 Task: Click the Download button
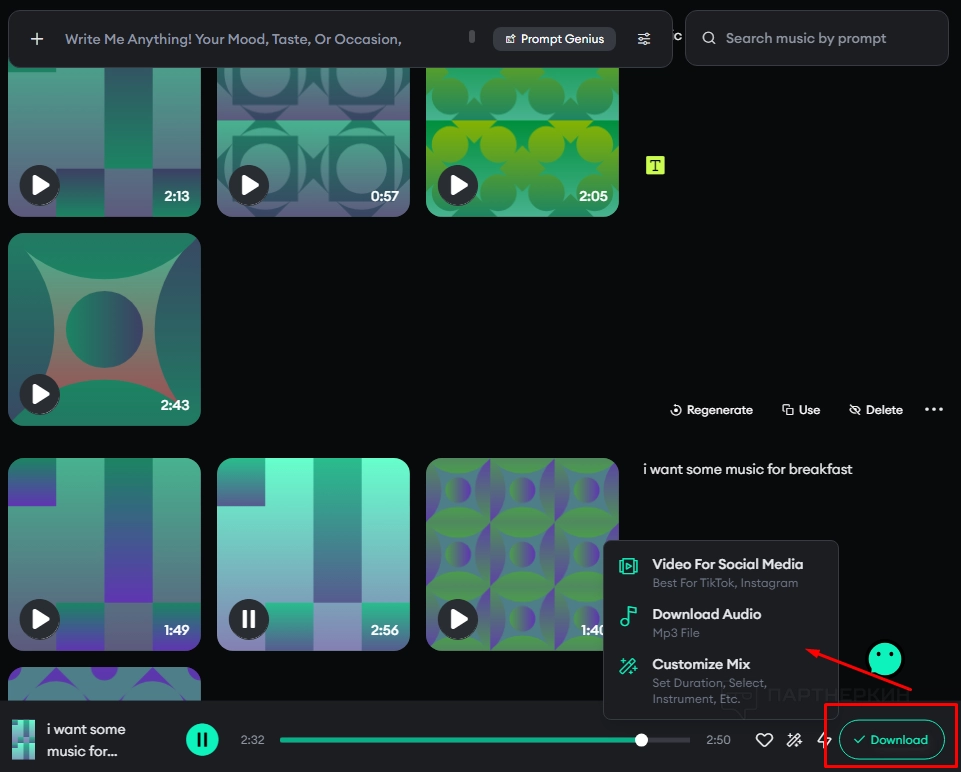point(891,740)
